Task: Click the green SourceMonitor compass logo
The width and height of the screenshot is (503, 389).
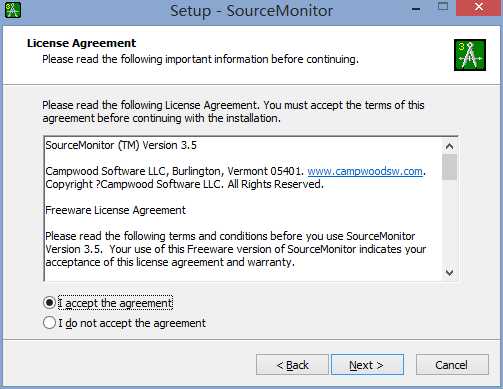Action: click(470, 55)
